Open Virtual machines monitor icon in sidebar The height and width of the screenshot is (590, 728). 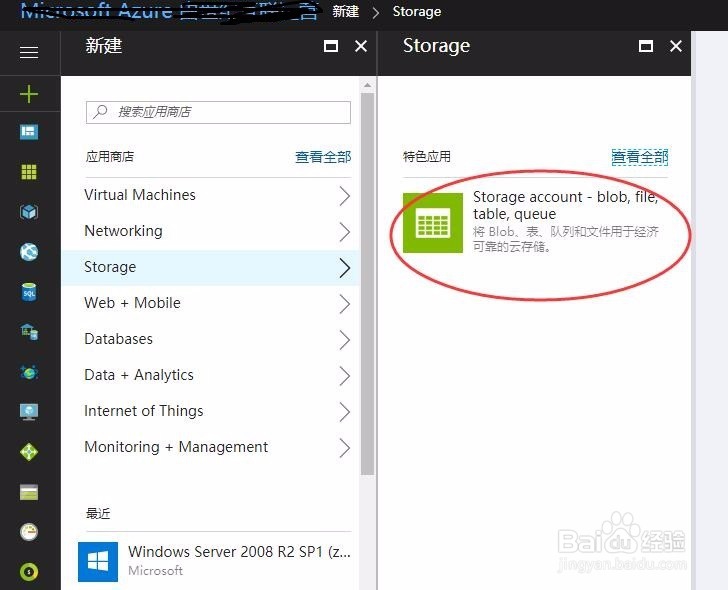[x=29, y=412]
